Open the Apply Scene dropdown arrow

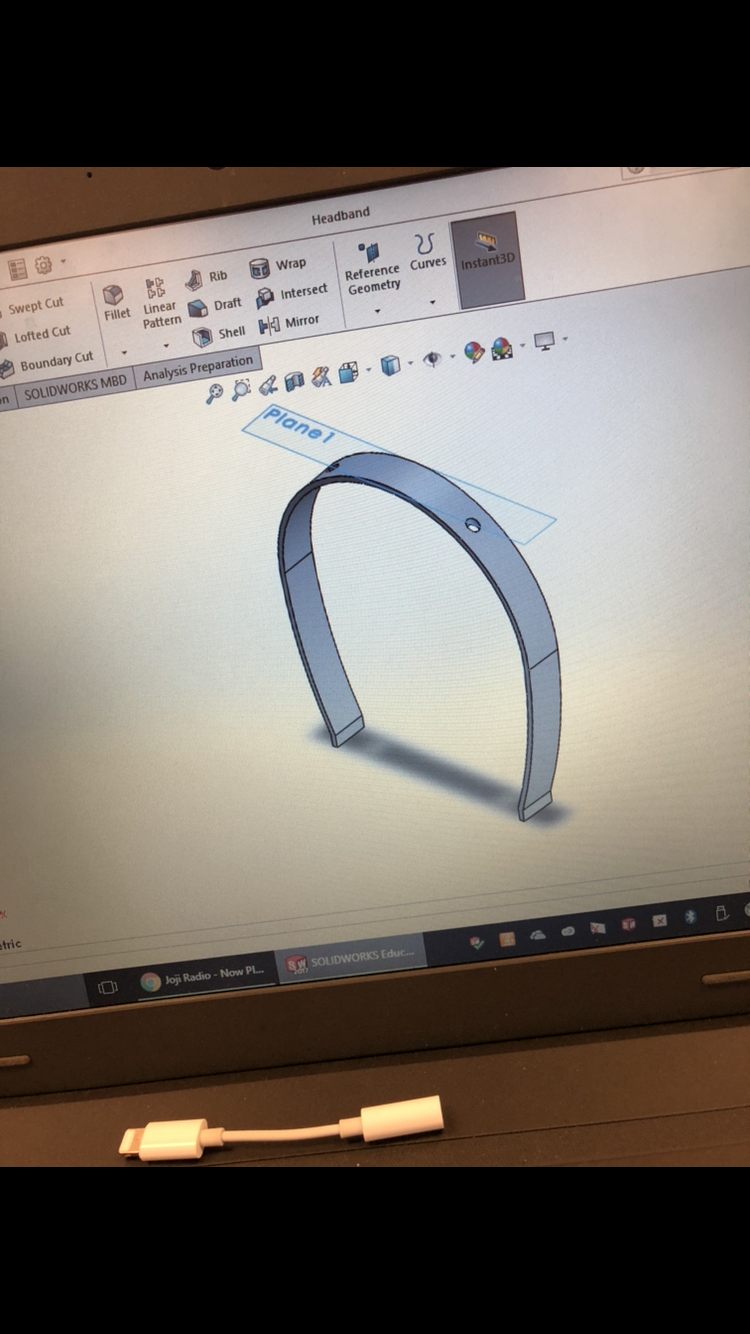[x=521, y=345]
